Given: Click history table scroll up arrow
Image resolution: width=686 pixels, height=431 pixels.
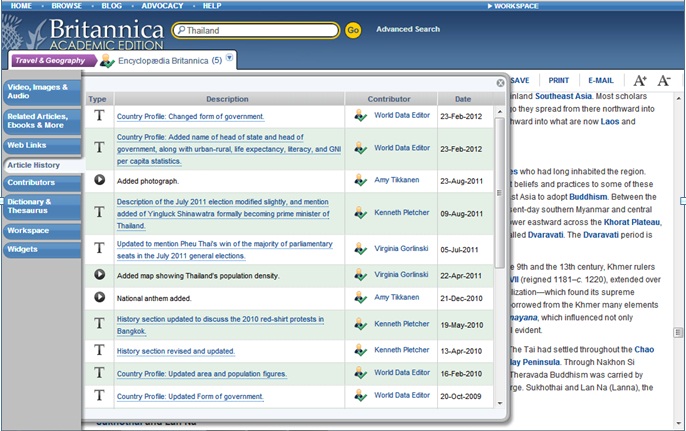Looking at the screenshot, I should tap(500, 112).
